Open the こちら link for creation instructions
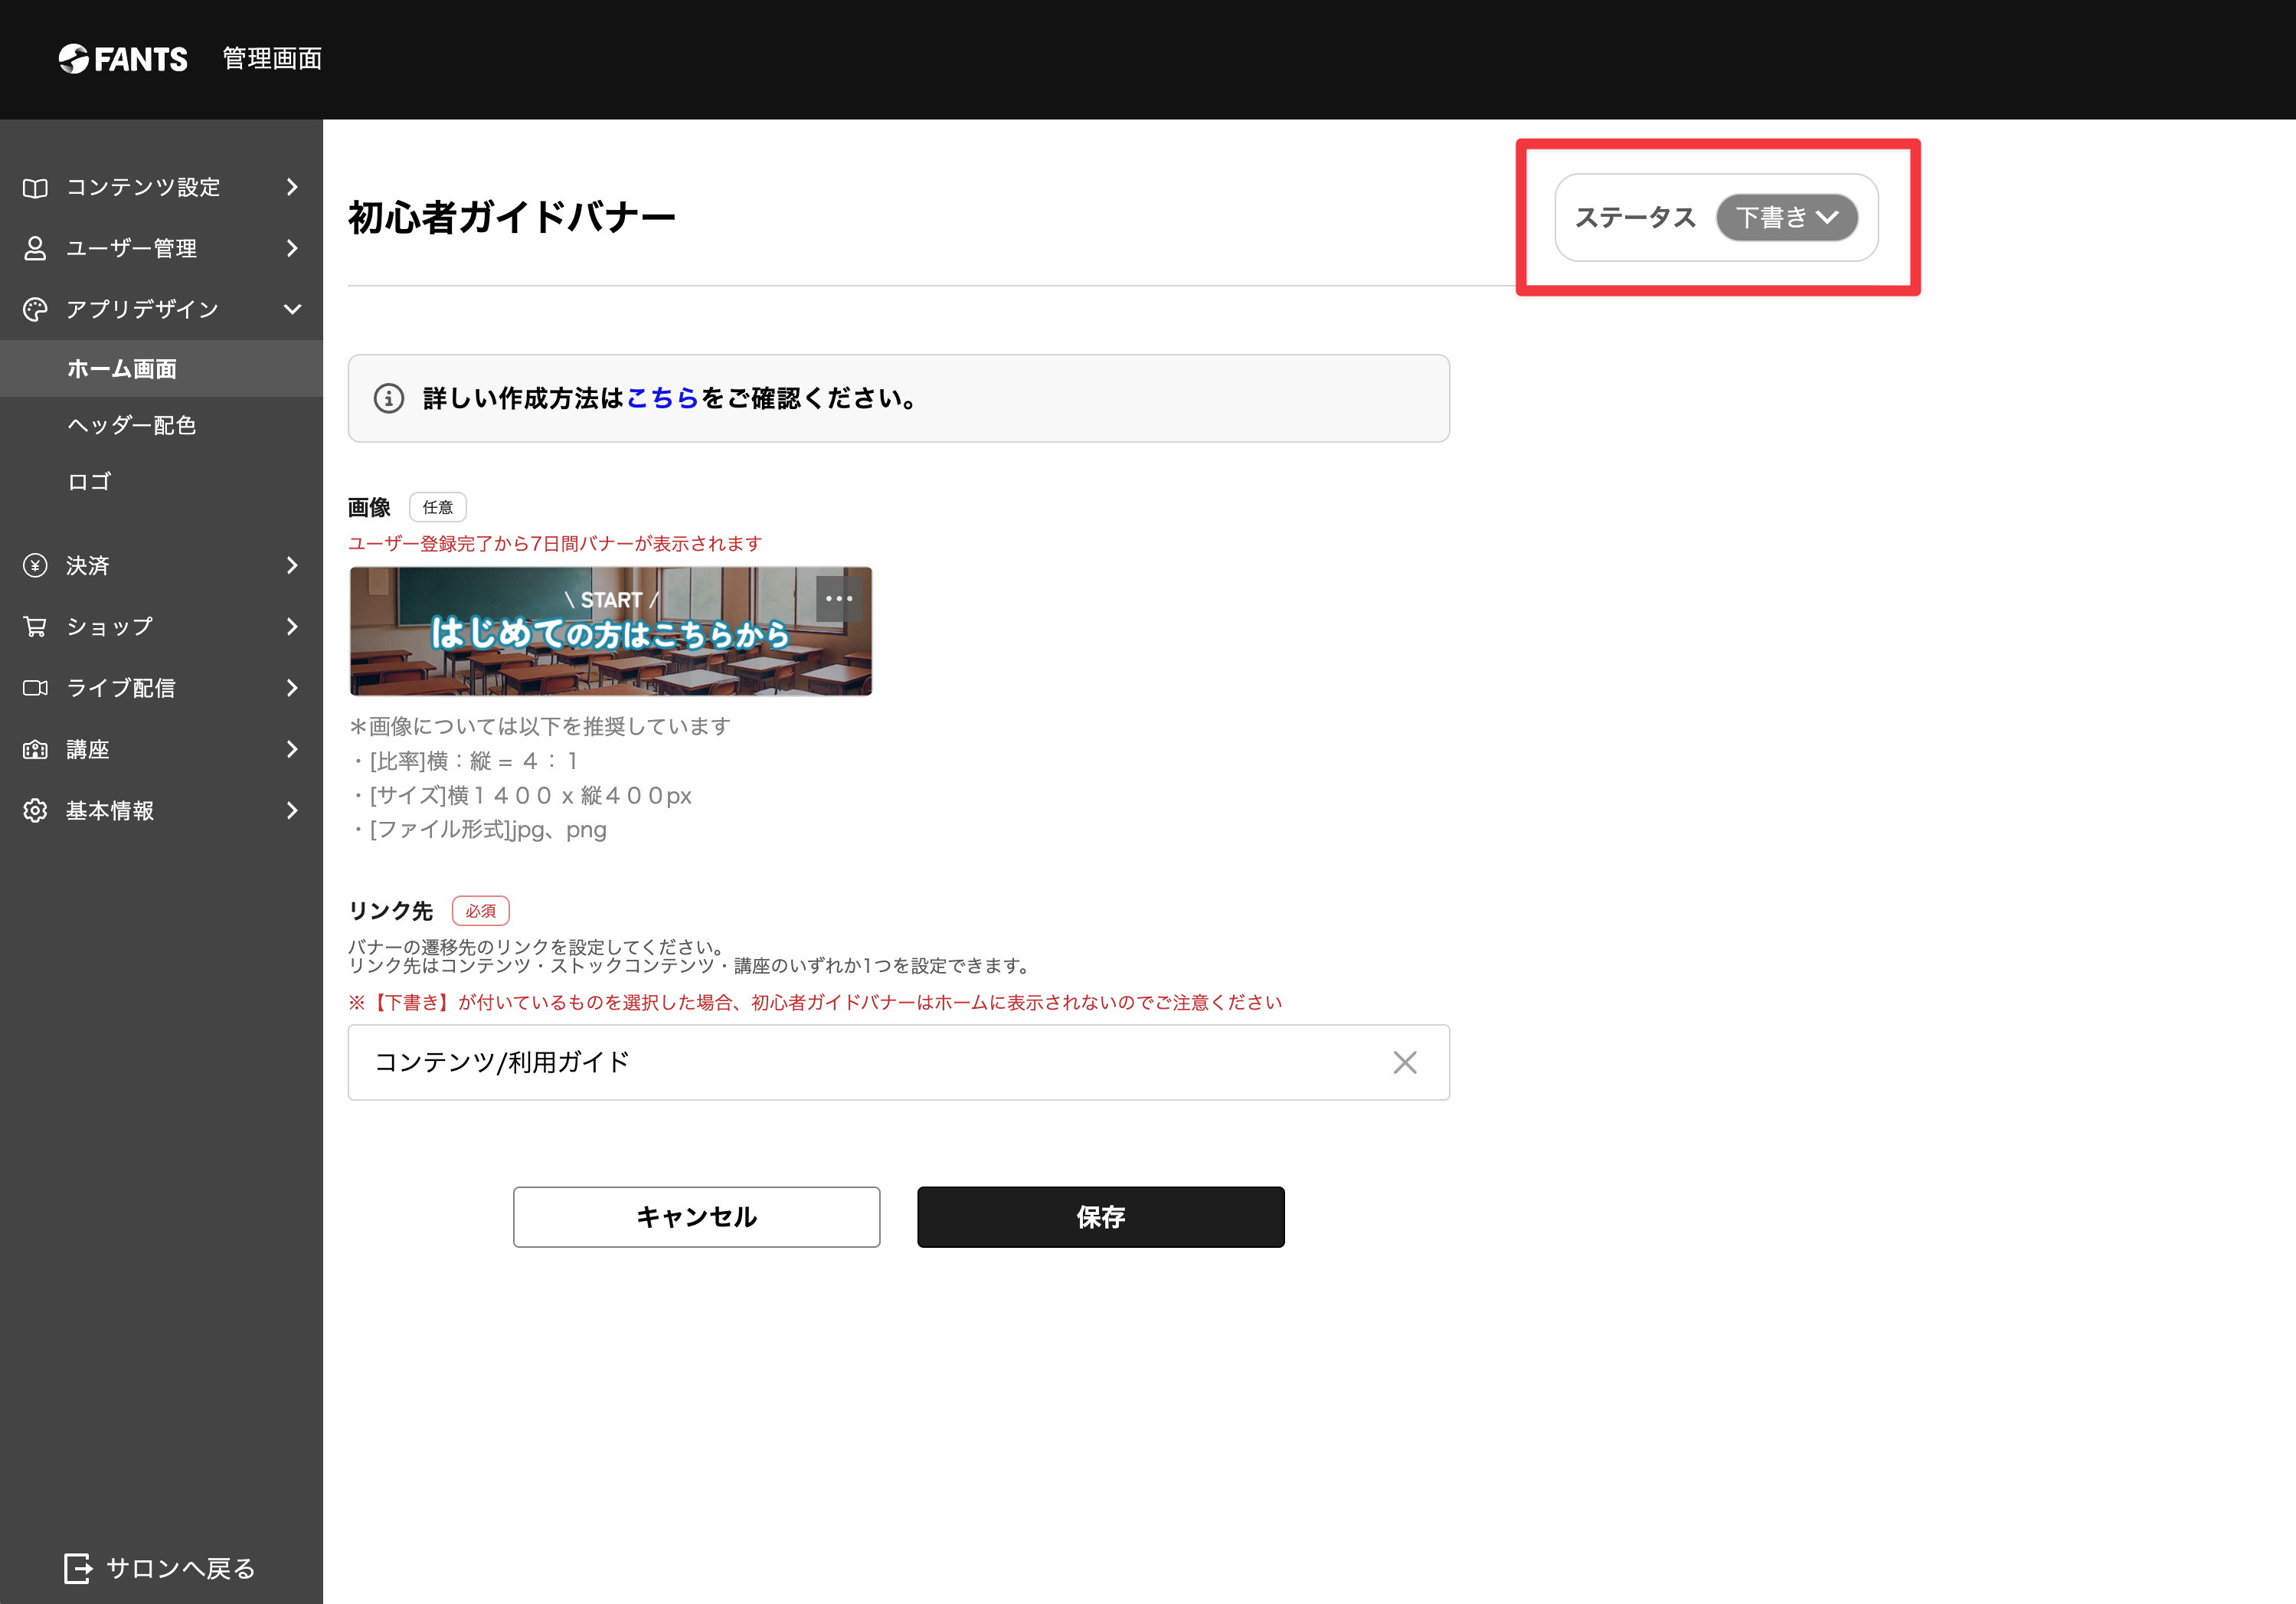Screen dimensions: 2296x1604 [x=662, y=398]
